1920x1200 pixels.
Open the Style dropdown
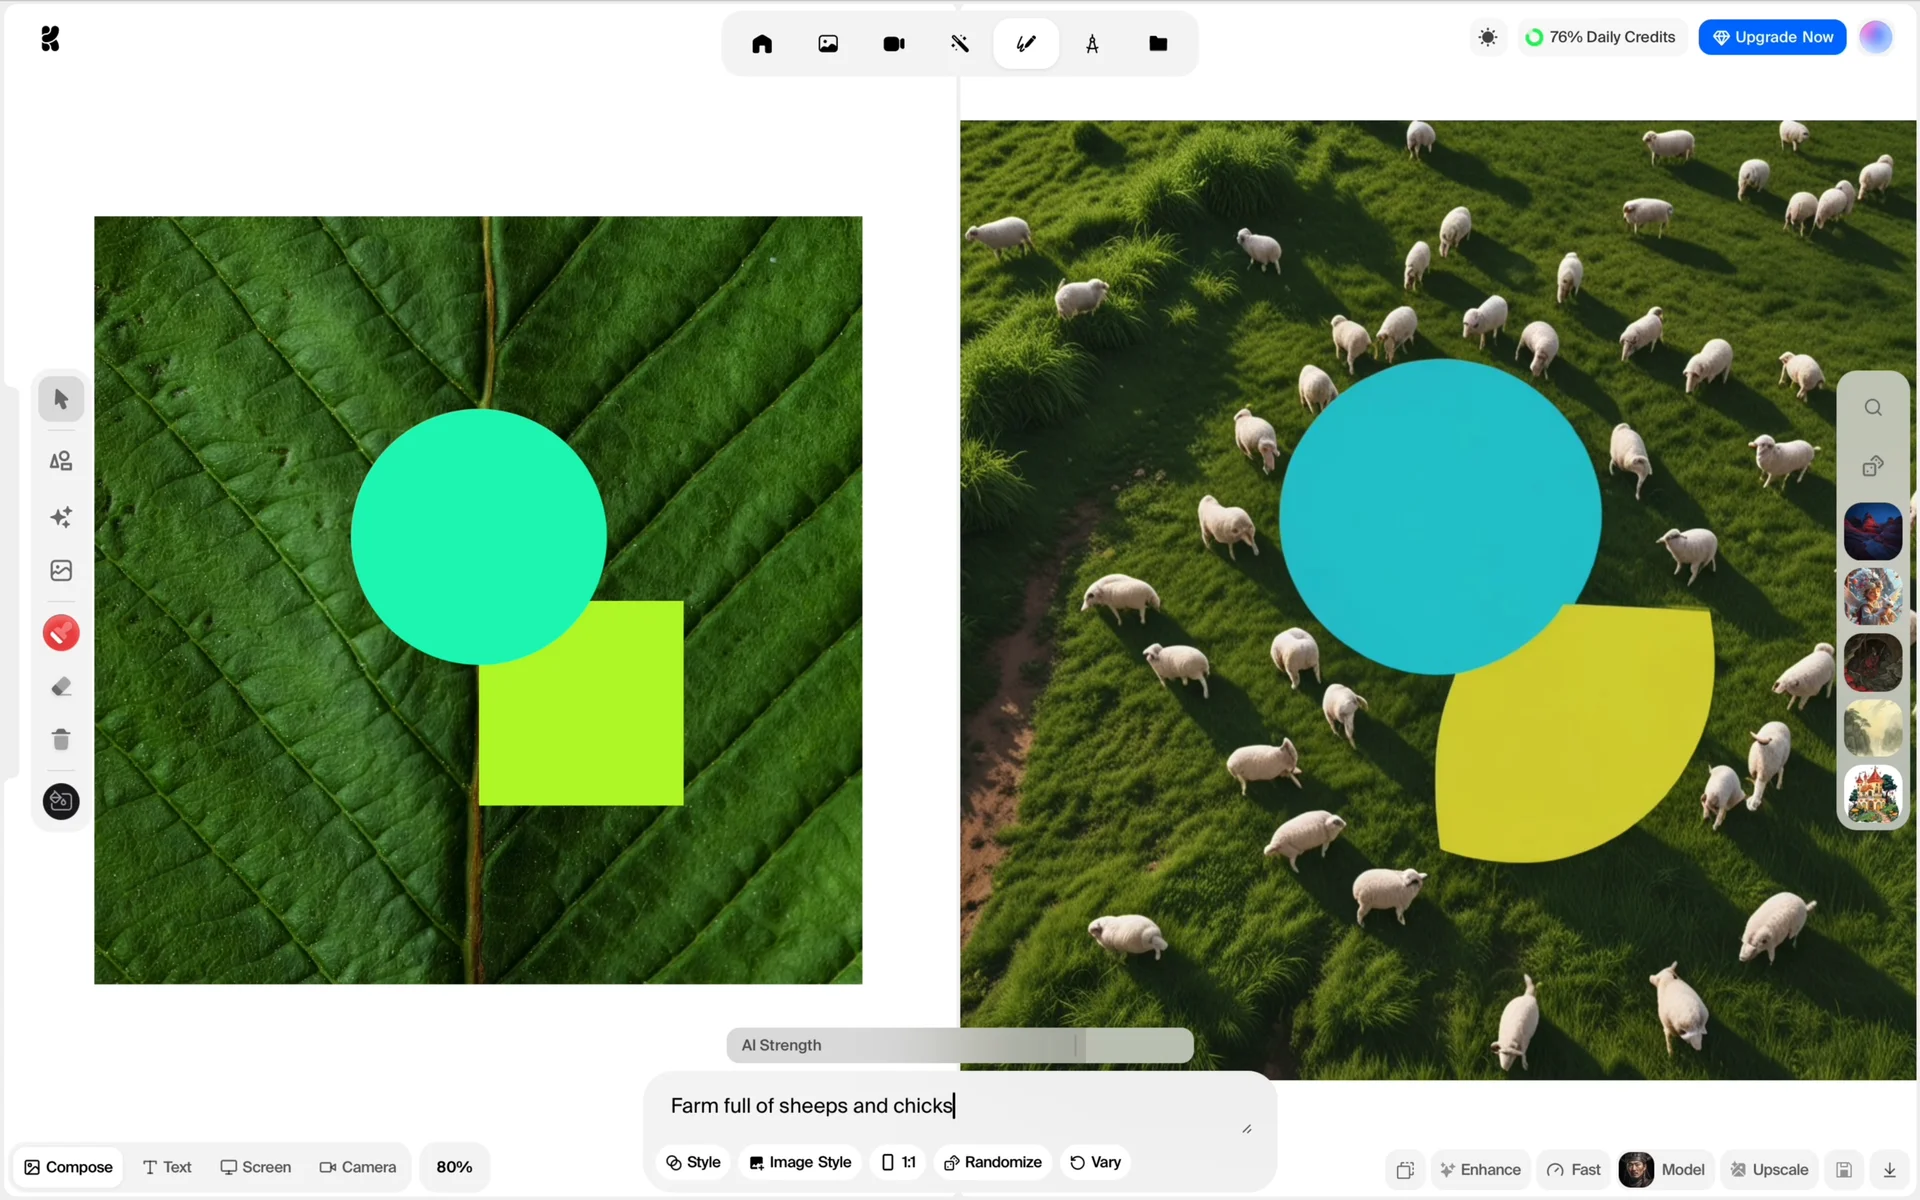tap(693, 1162)
